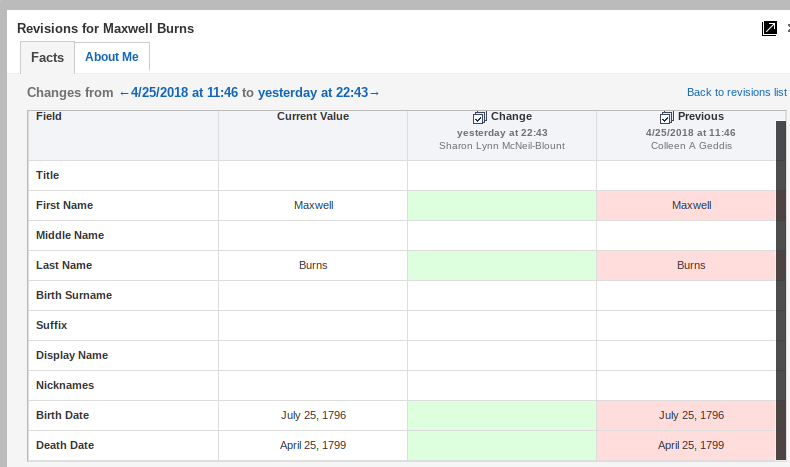
Task: Close the revisions dialog
Action: [x=787, y=28]
